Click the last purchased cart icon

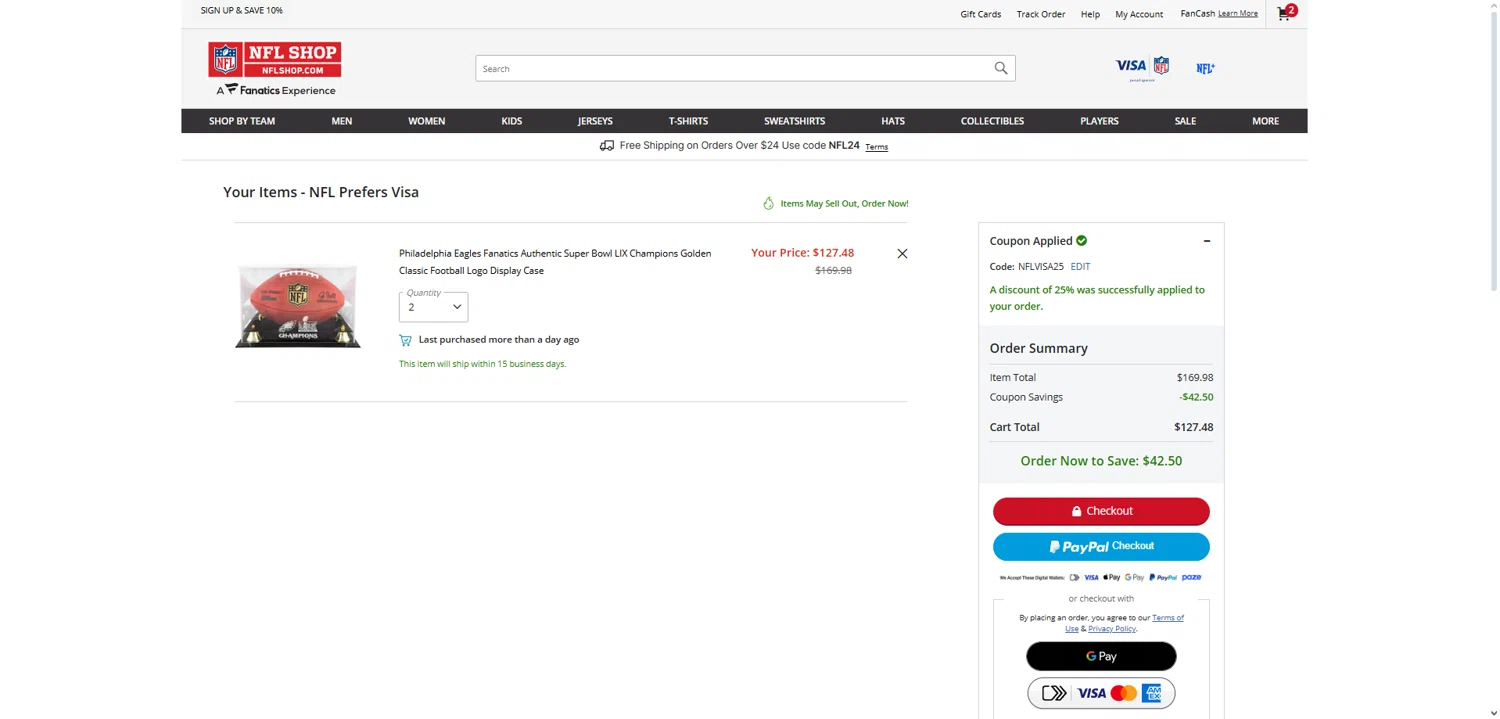click(x=405, y=340)
